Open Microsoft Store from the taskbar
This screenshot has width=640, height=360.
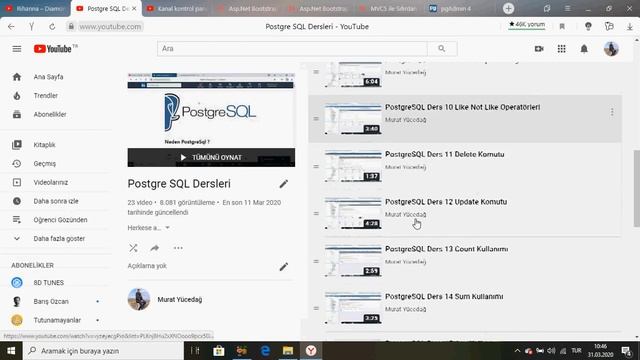218,351
